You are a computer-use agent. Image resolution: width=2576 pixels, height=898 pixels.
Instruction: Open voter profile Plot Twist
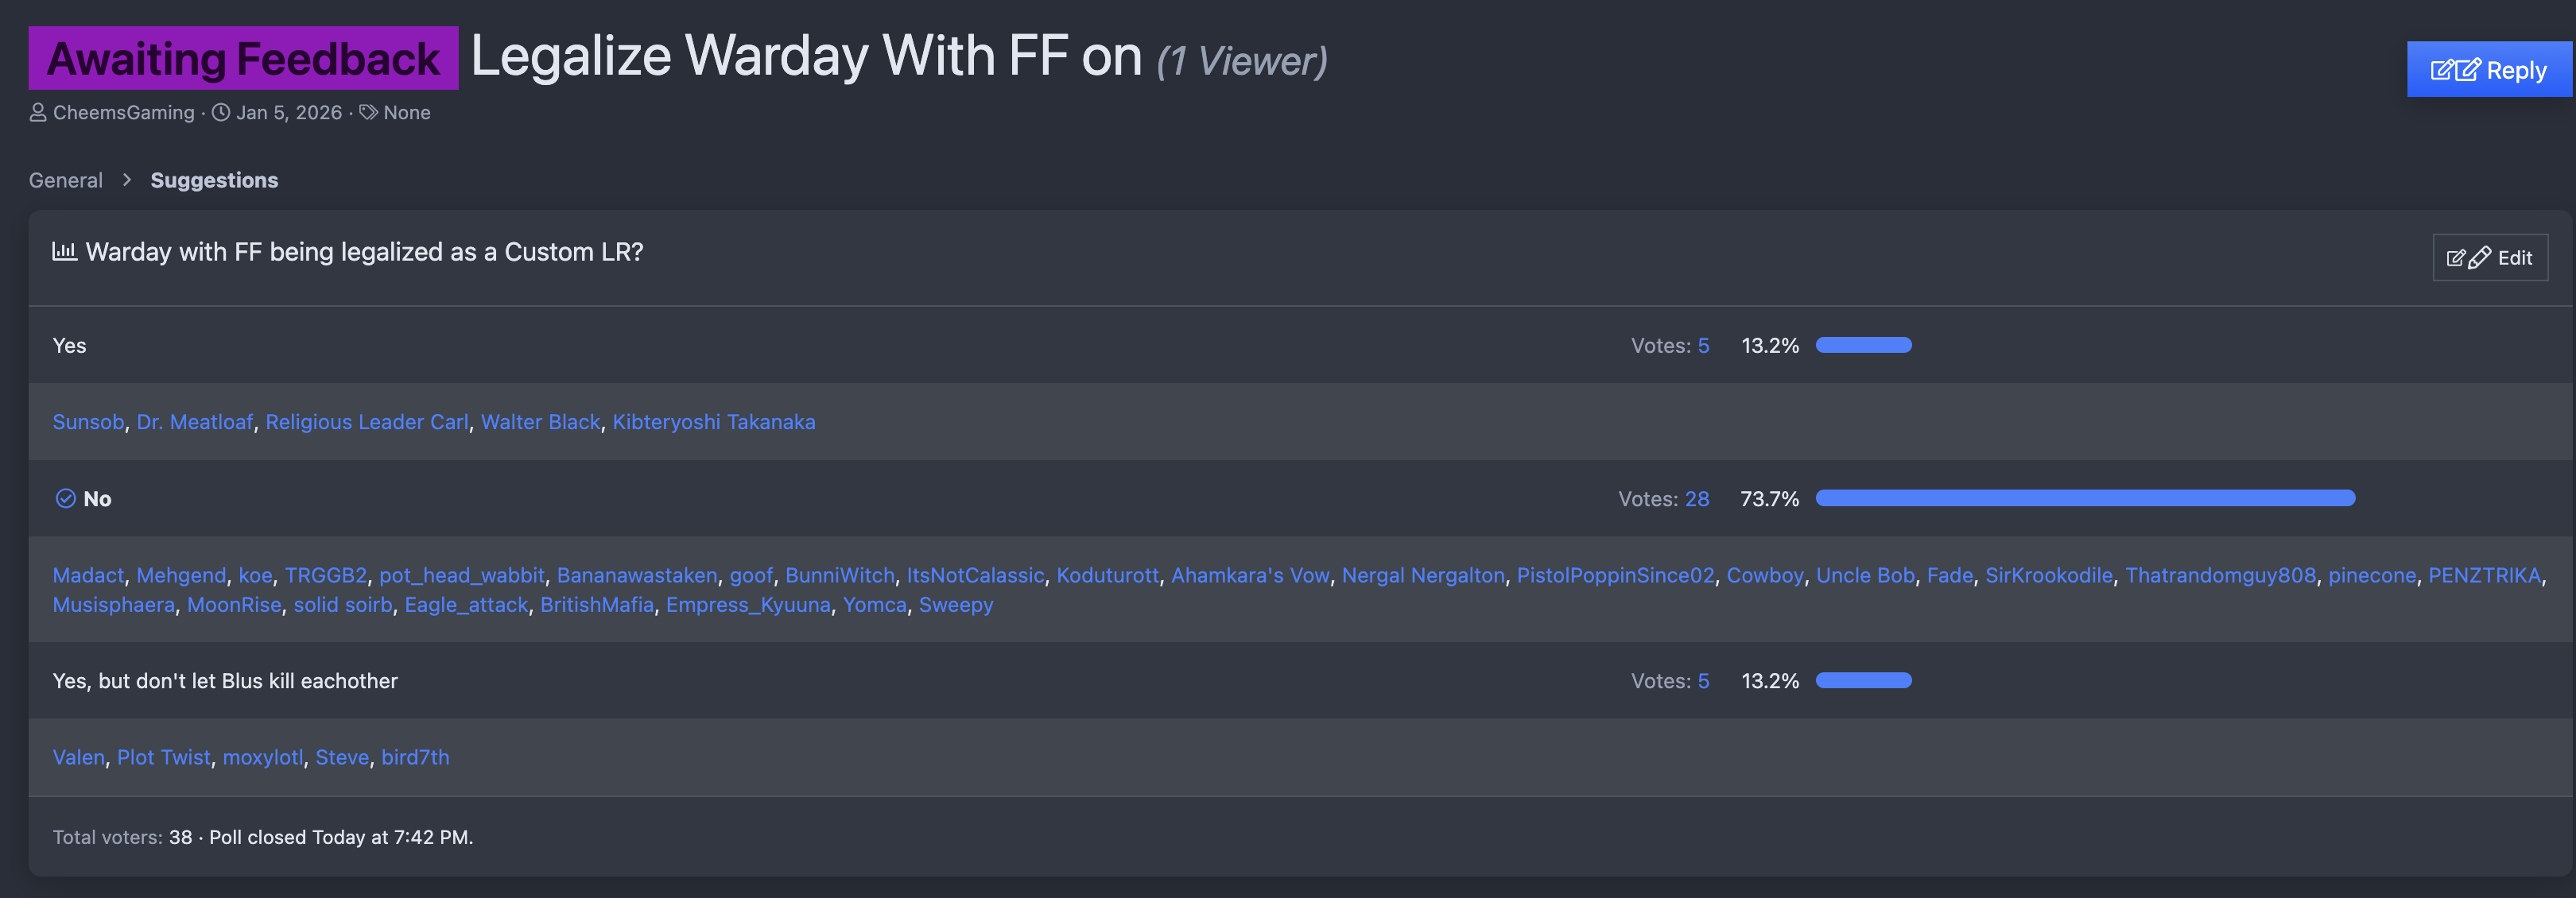(164, 758)
